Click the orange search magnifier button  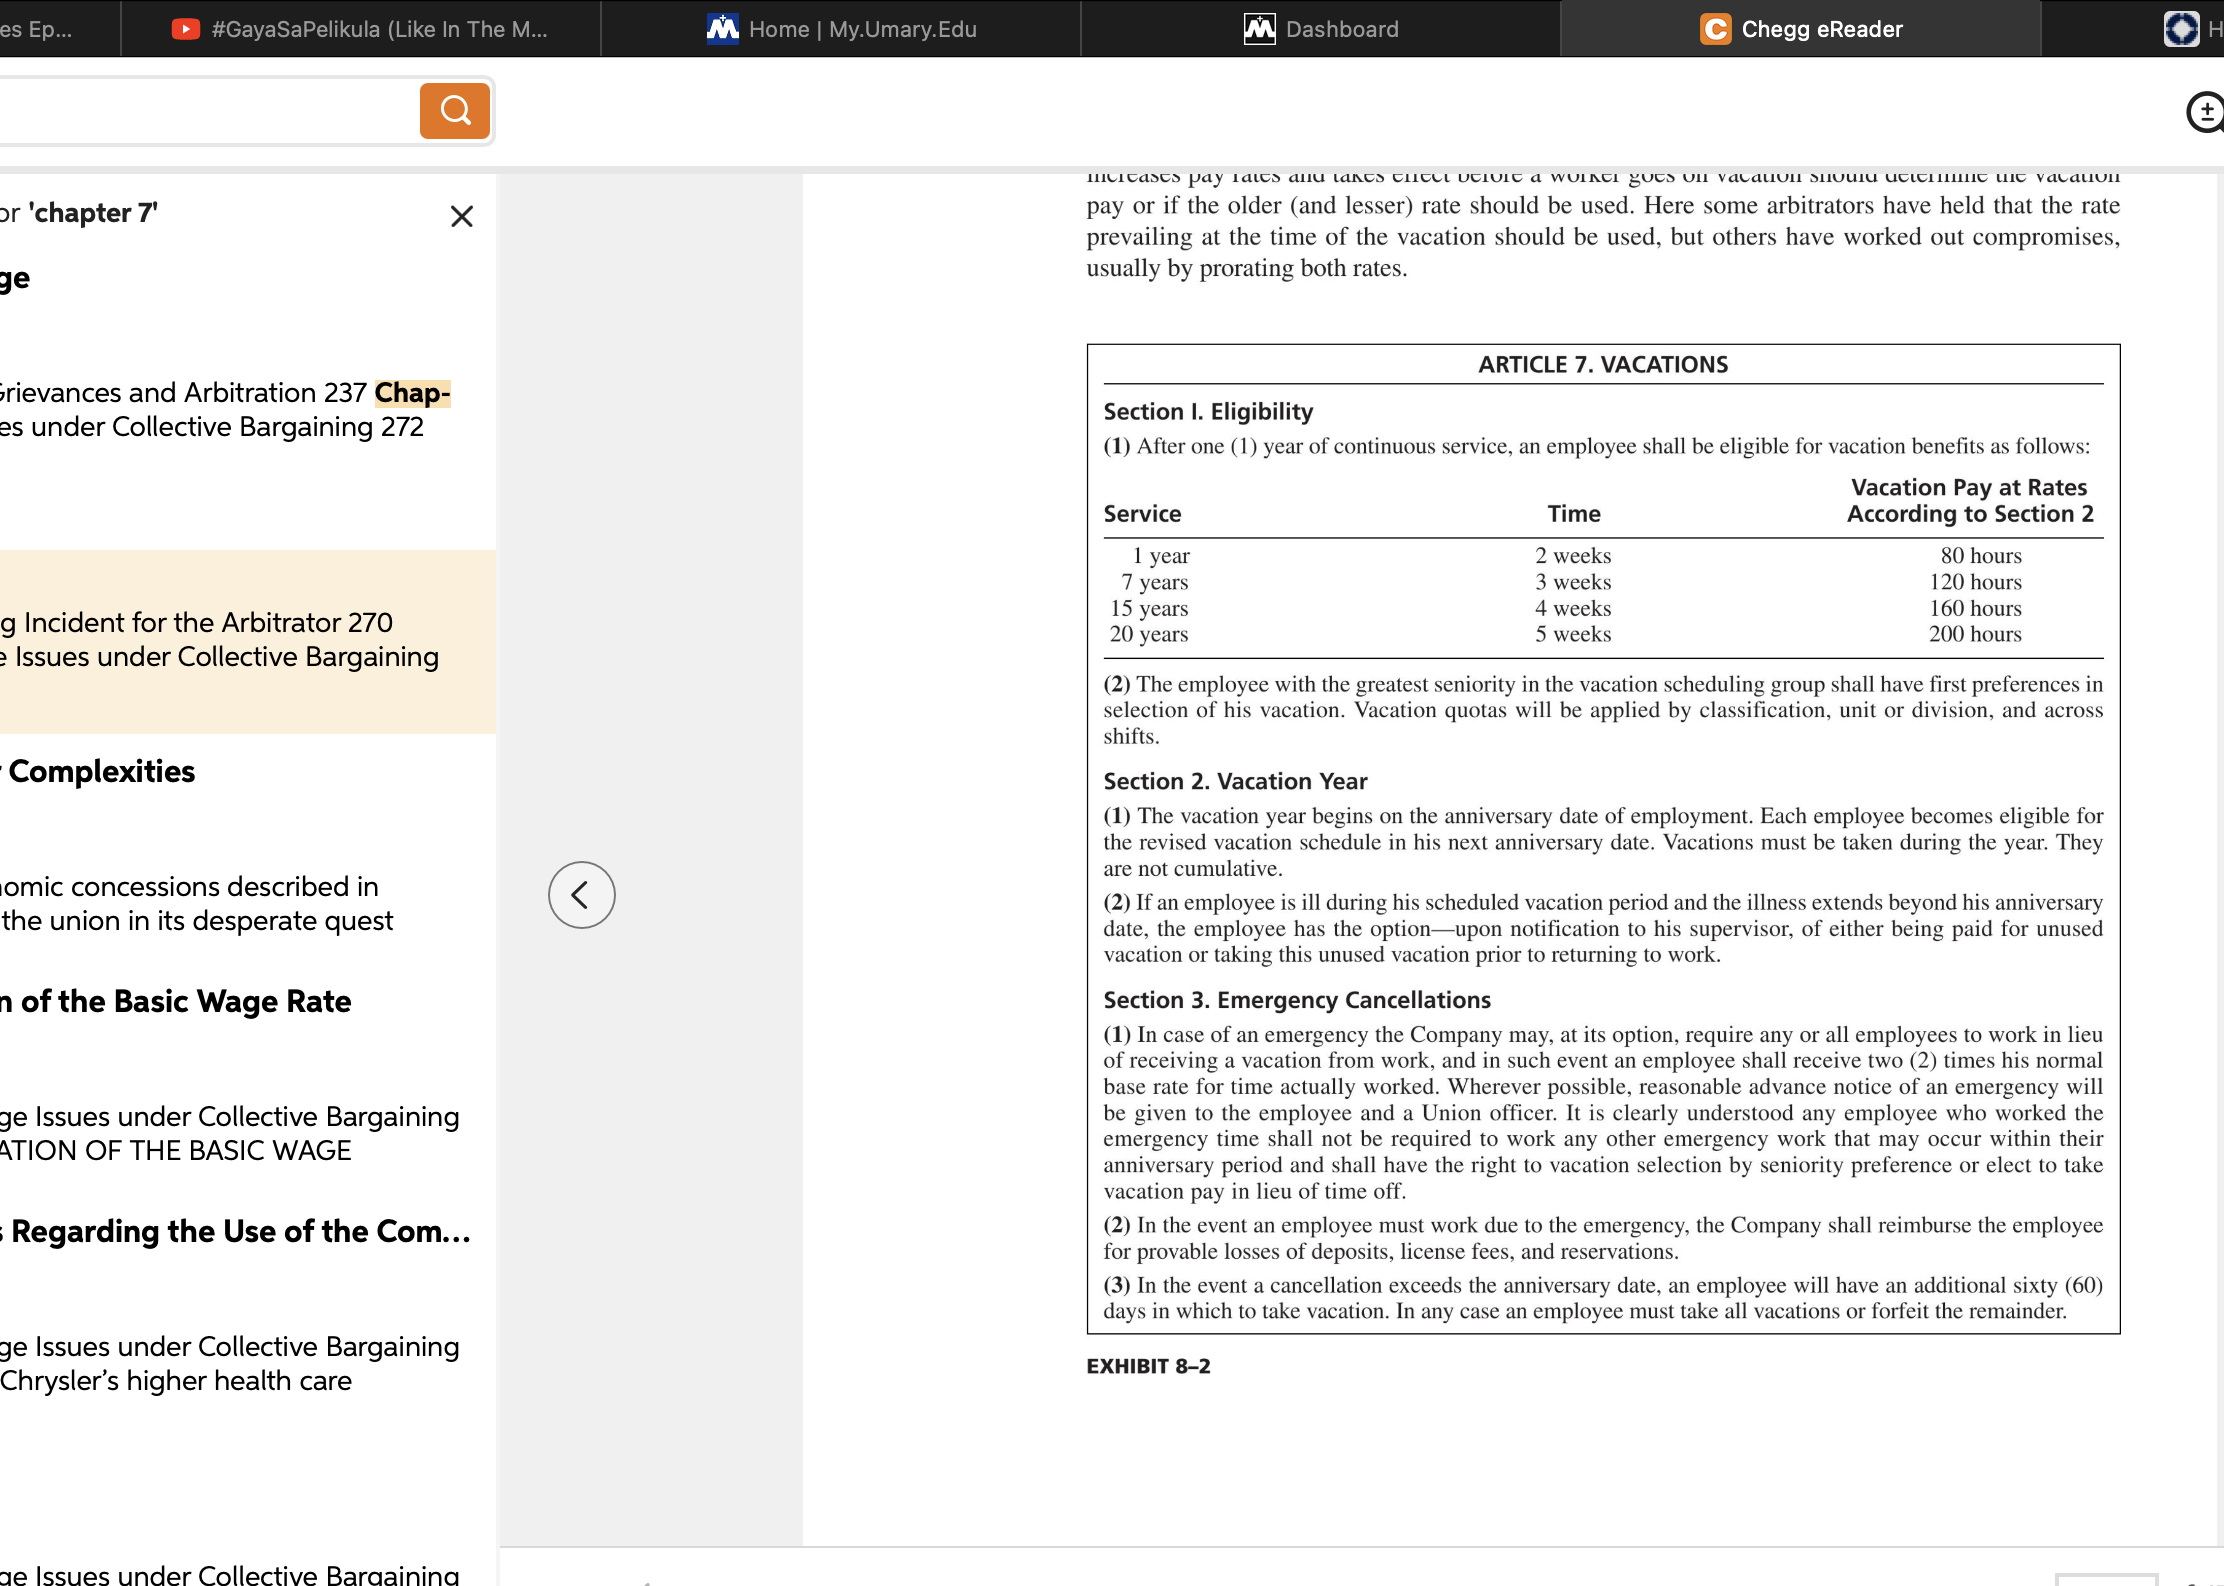point(455,111)
